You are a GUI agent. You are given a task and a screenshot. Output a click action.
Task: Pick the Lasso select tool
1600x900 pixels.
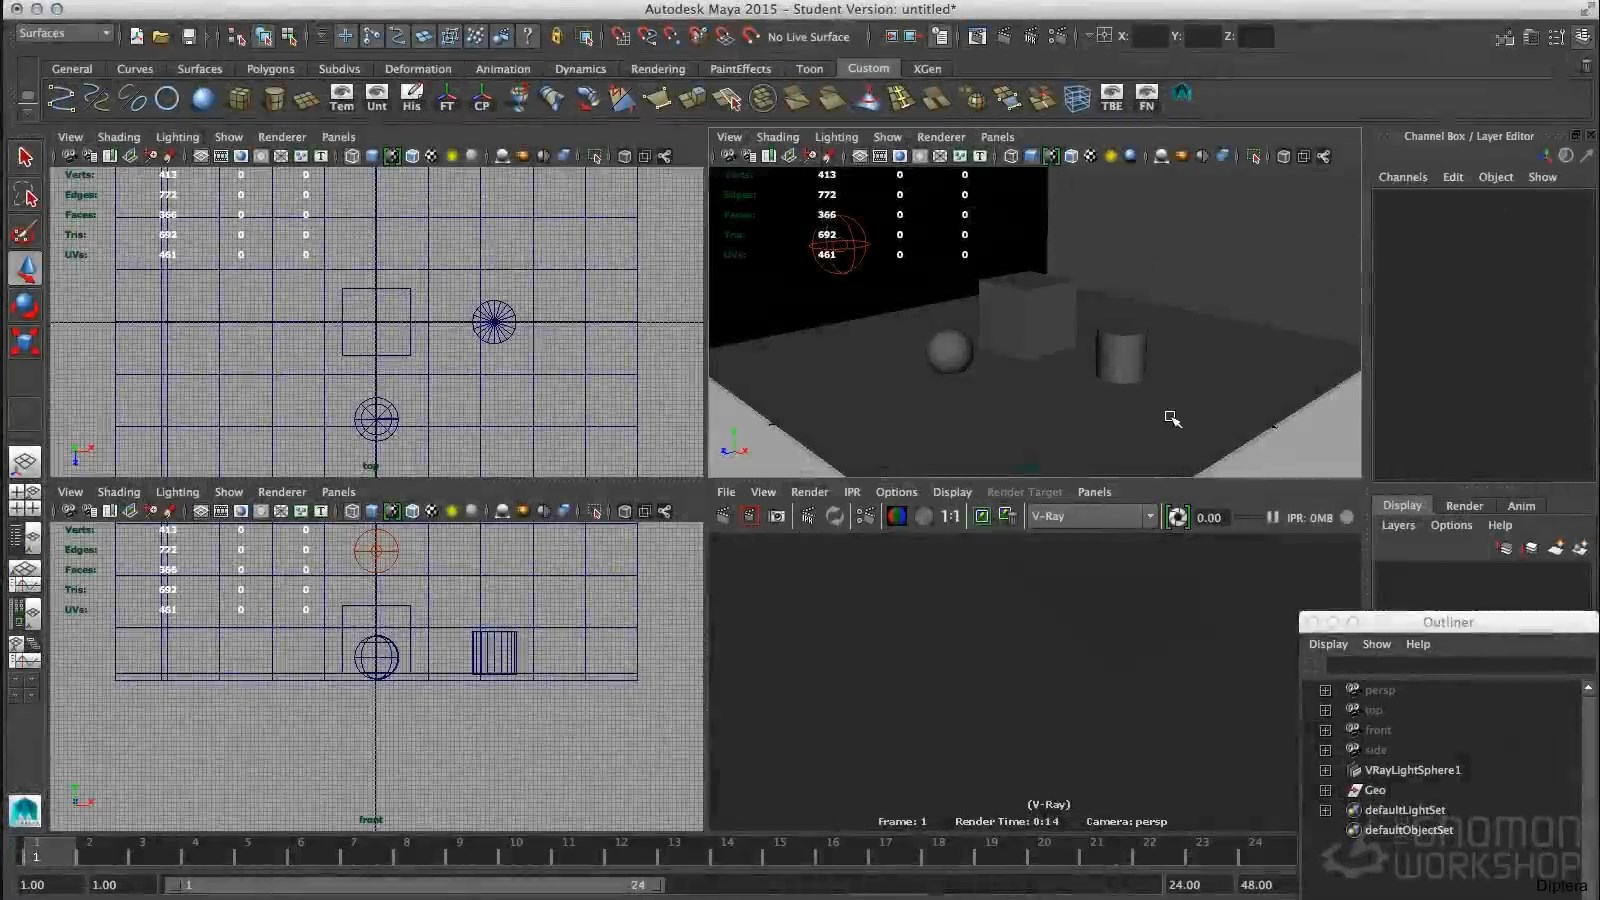[25, 196]
